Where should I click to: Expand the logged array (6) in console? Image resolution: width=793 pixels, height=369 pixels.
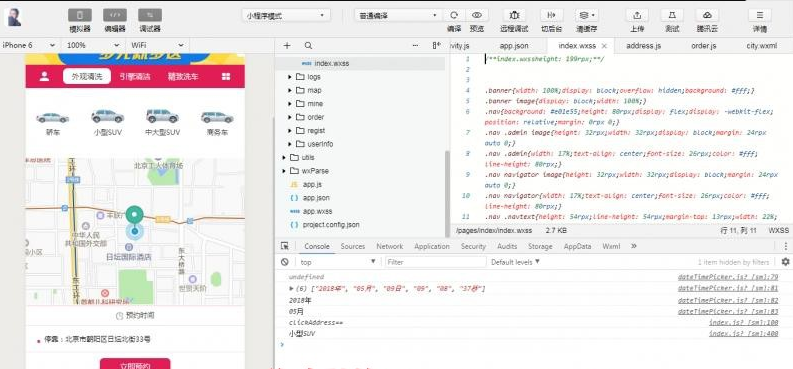click(x=291, y=289)
